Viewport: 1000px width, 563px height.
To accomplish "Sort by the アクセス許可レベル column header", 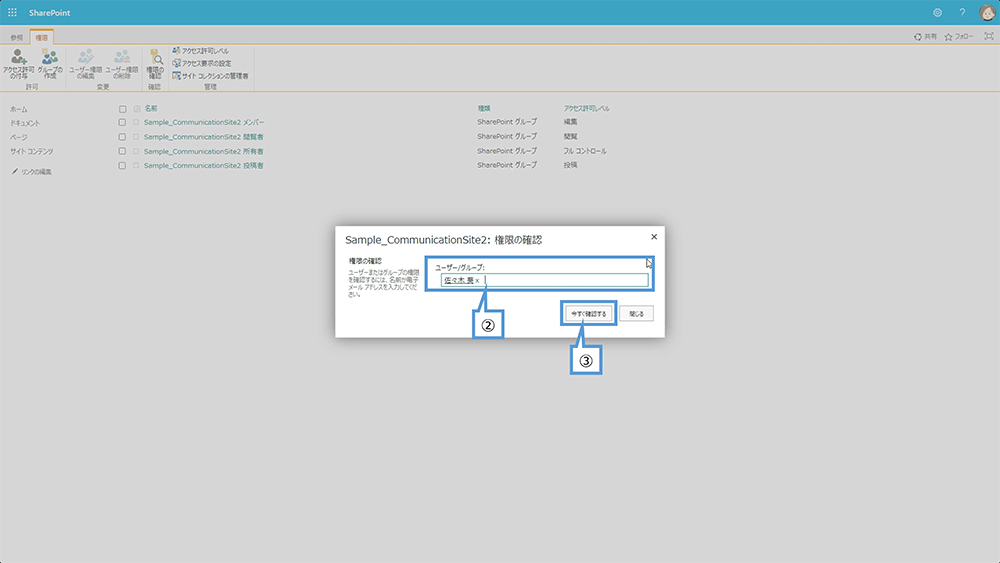I will pyautogui.click(x=586, y=108).
